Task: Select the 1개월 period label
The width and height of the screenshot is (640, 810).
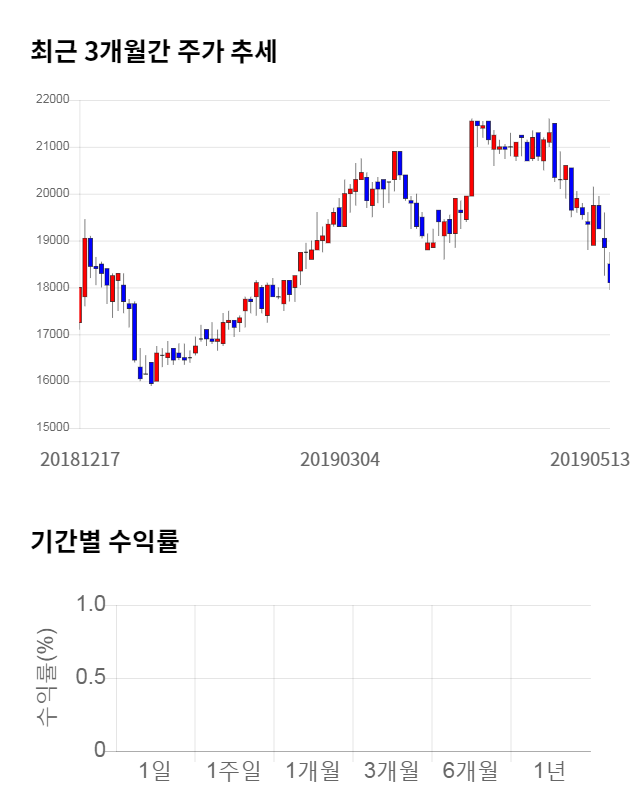Action: 313,771
